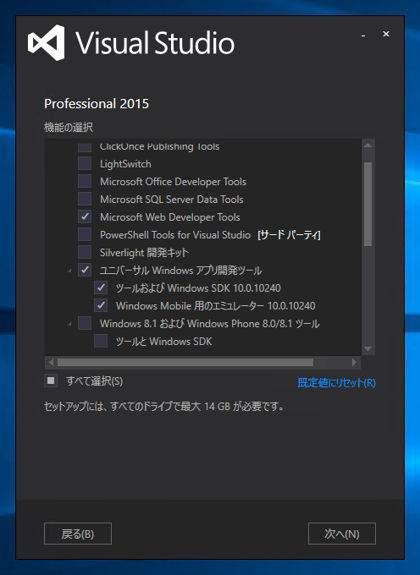The height and width of the screenshot is (575, 420).
Task: Select the Microsoft SQL Server Data Tools label
Action: pos(172,199)
